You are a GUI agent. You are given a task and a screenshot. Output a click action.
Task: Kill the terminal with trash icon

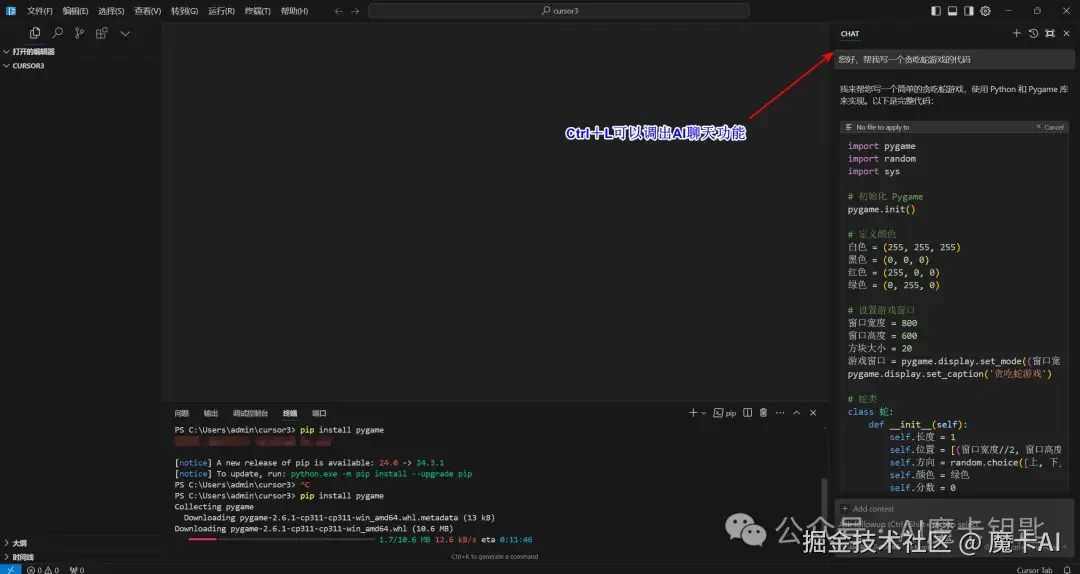[x=763, y=413]
